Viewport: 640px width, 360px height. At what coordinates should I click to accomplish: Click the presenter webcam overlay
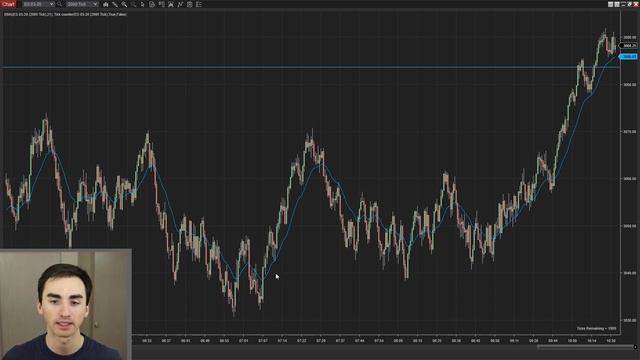tap(66, 304)
